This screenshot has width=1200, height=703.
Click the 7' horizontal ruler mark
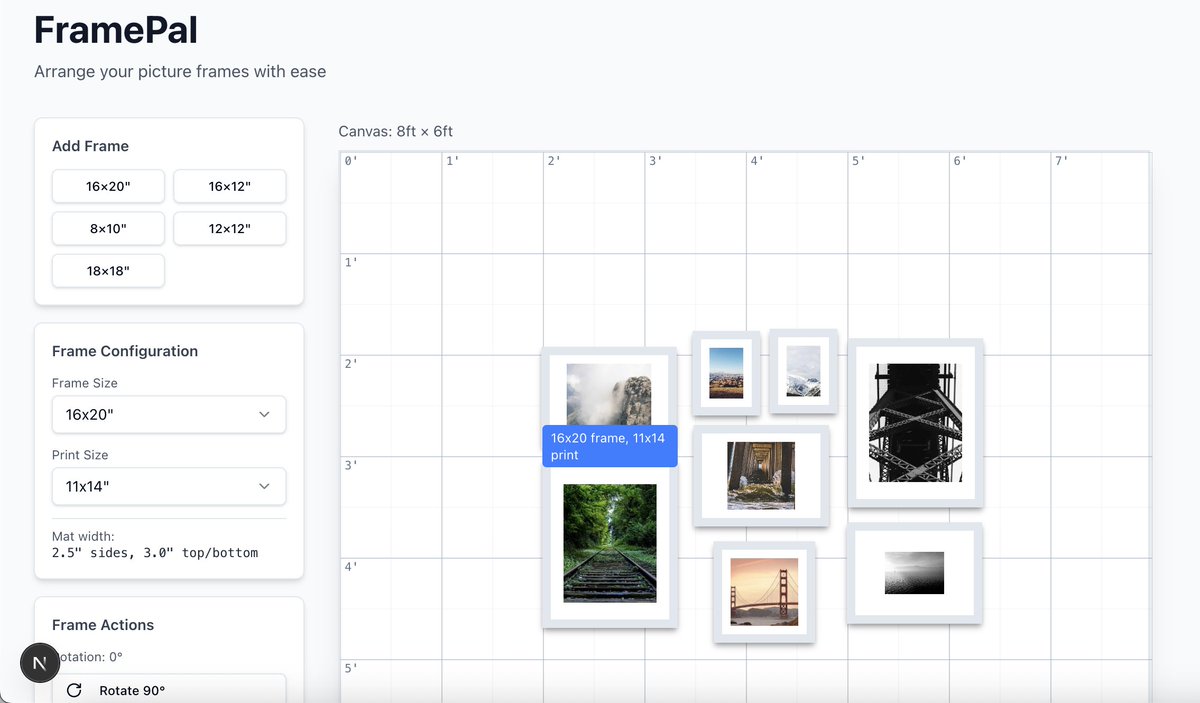(x=1062, y=160)
